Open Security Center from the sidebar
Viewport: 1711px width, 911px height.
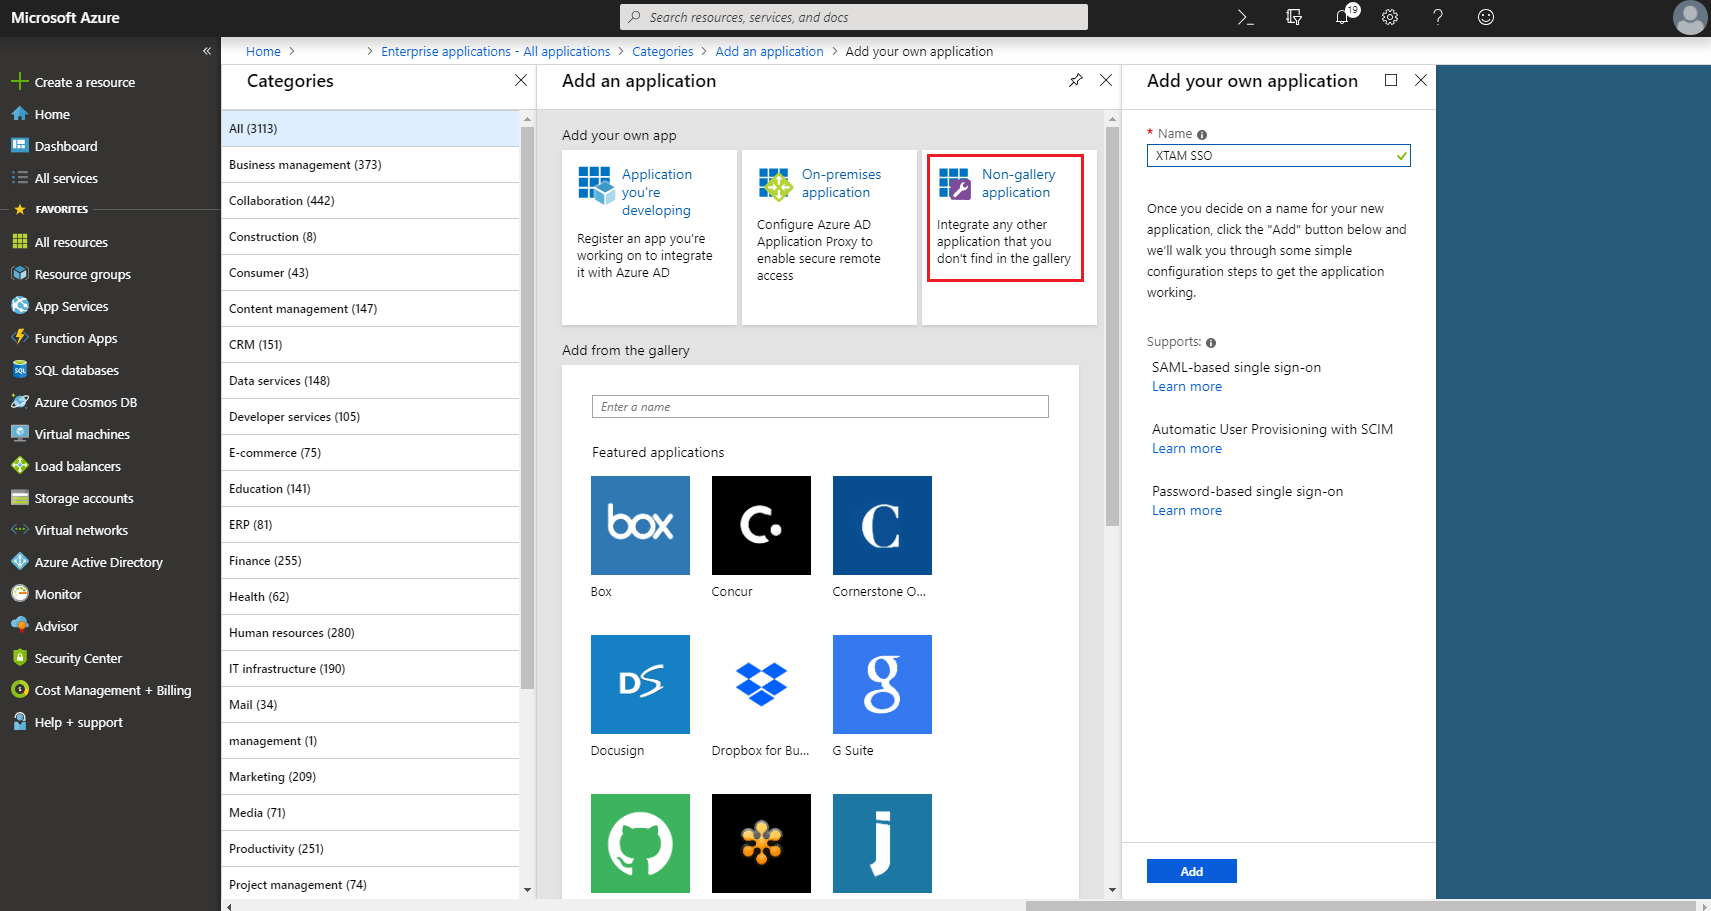coord(78,657)
